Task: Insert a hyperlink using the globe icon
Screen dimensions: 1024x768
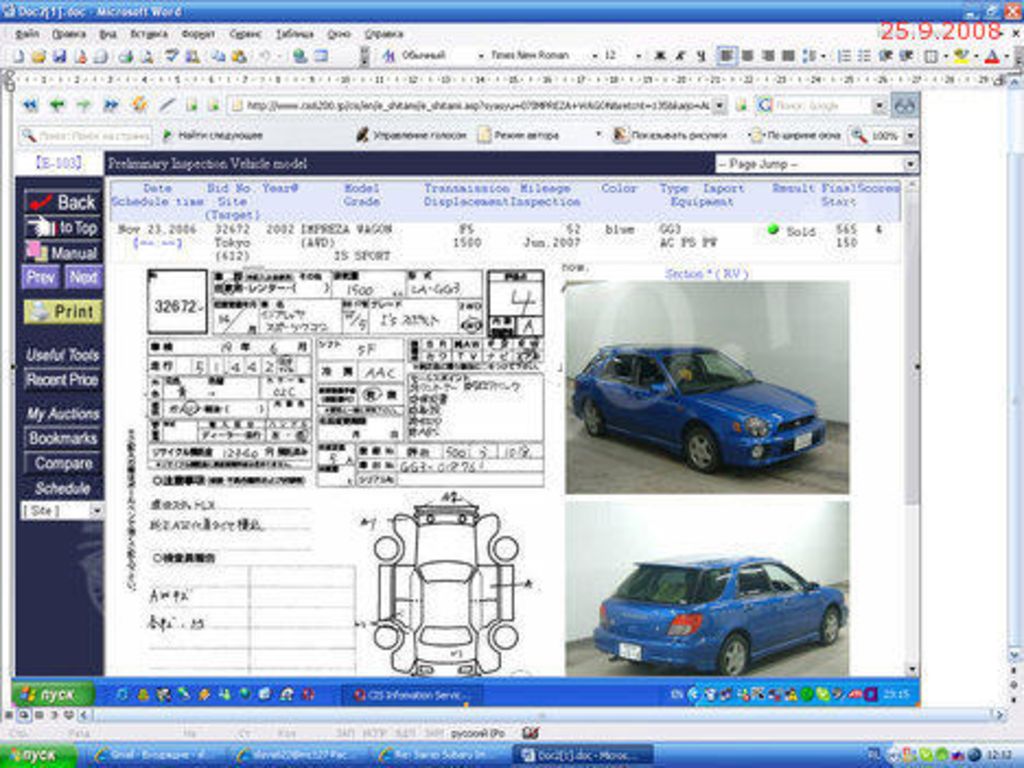Action: click(x=300, y=57)
